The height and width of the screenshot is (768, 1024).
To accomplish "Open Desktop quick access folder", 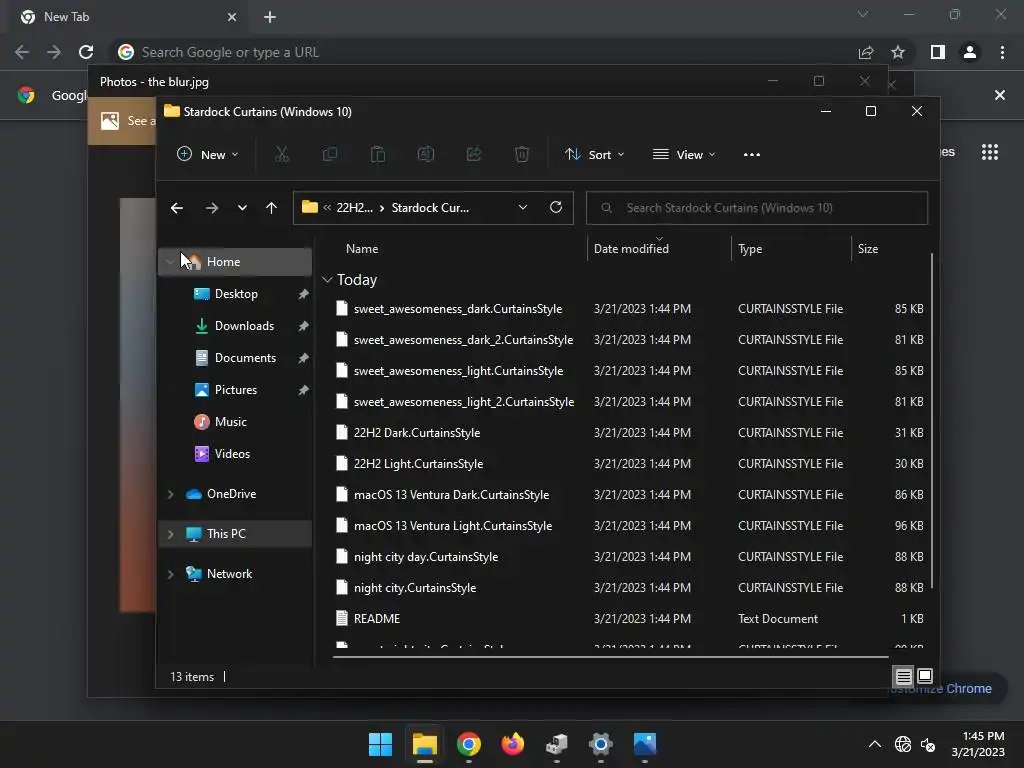I will coord(235,294).
